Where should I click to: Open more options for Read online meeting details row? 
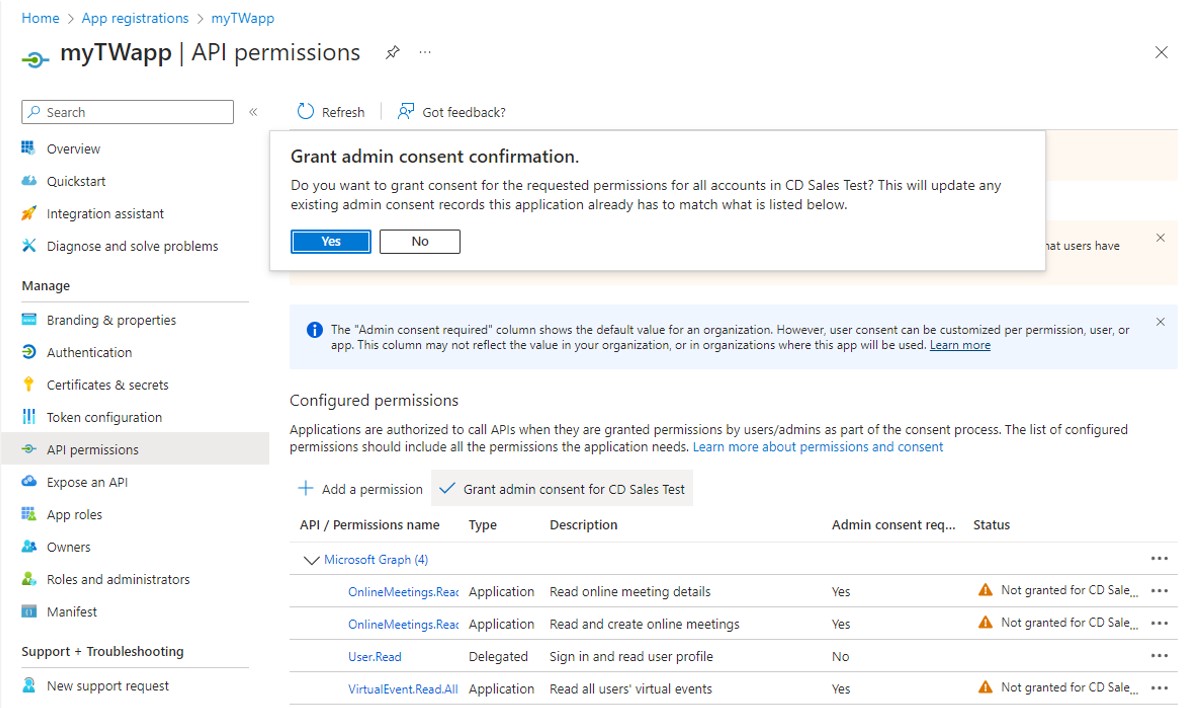tap(1159, 591)
